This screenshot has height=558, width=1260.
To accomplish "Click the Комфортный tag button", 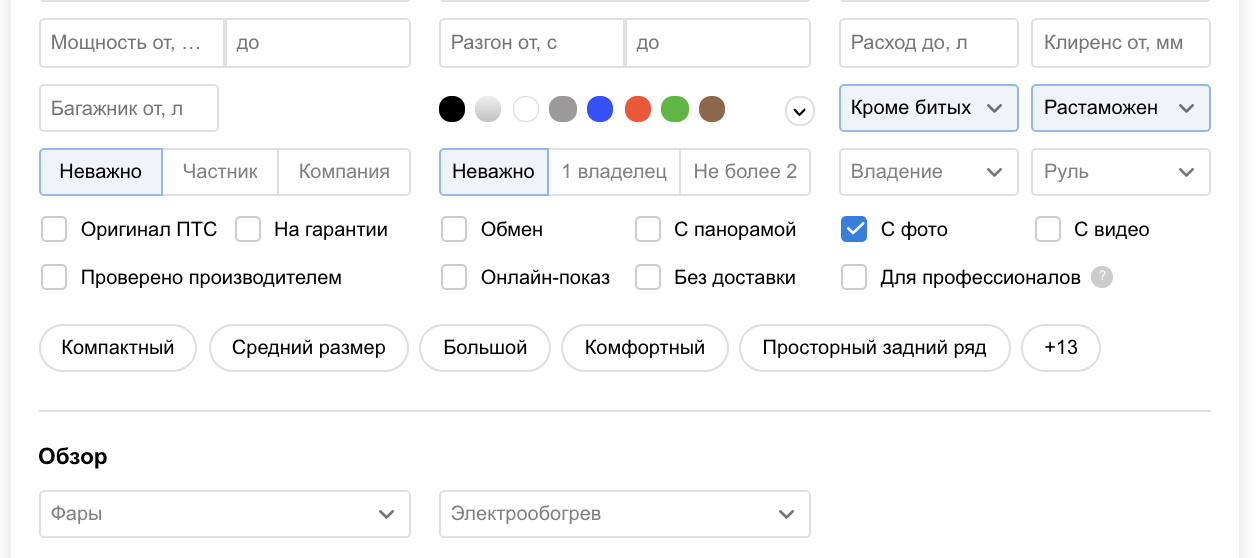I will [645, 348].
